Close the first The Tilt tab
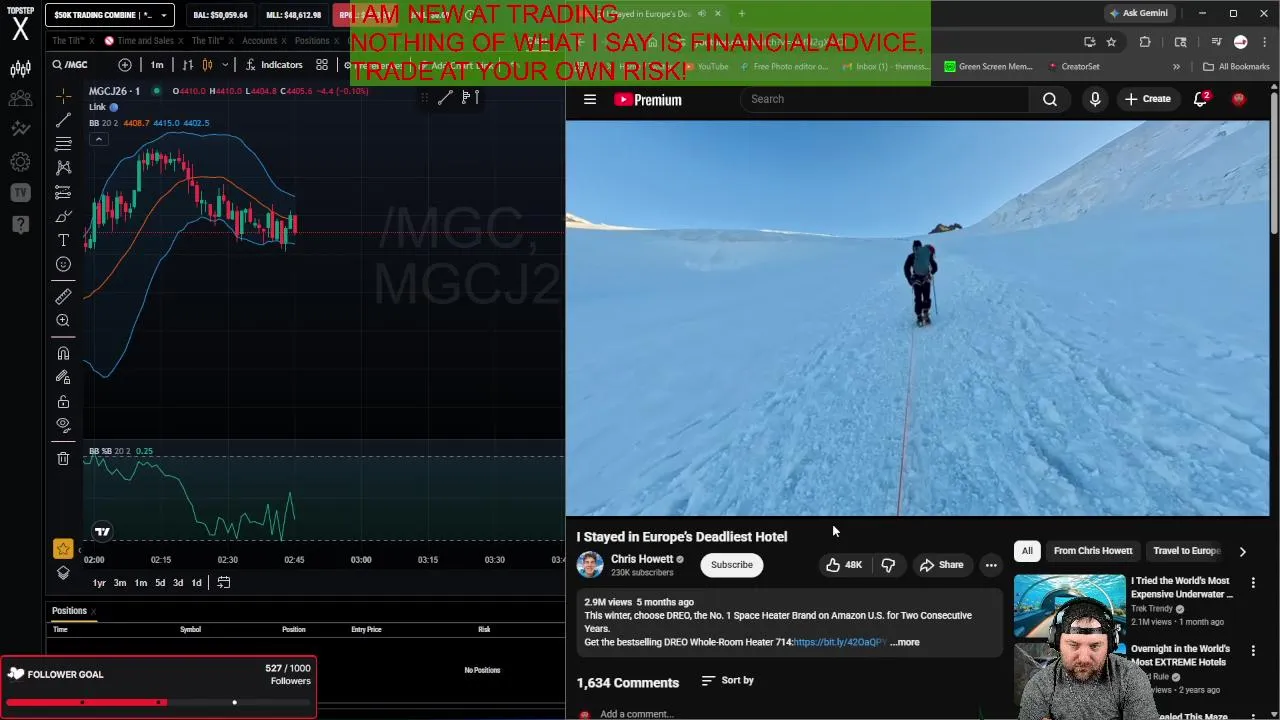This screenshot has width=1280, height=720. click(91, 41)
